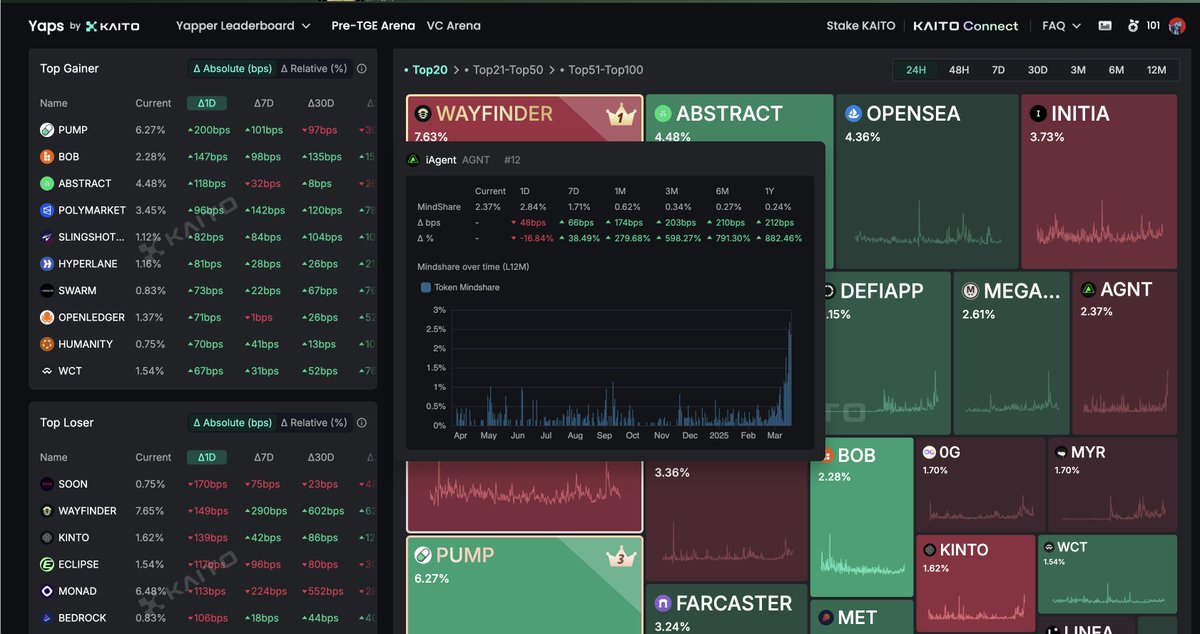The height and width of the screenshot is (634, 1200).
Task: Choose the 24H timeframe
Action: tap(916, 70)
